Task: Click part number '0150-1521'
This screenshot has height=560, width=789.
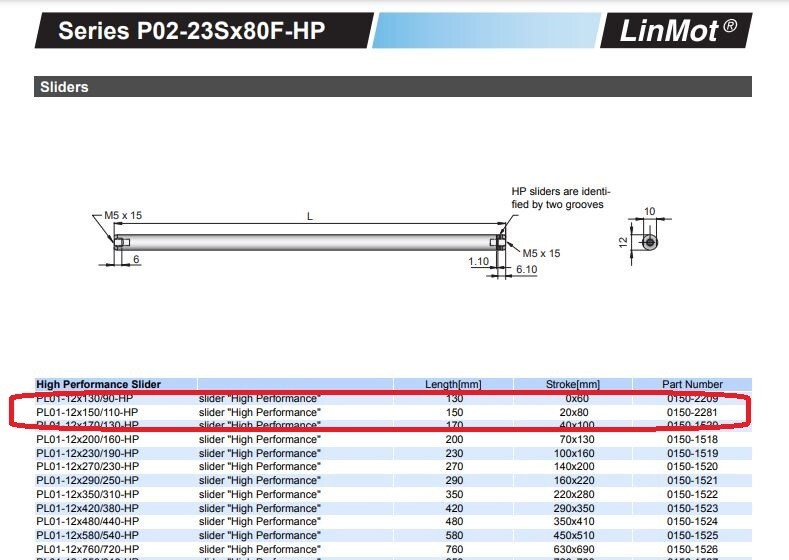Action: pyautogui.click(x=692, y=481)
